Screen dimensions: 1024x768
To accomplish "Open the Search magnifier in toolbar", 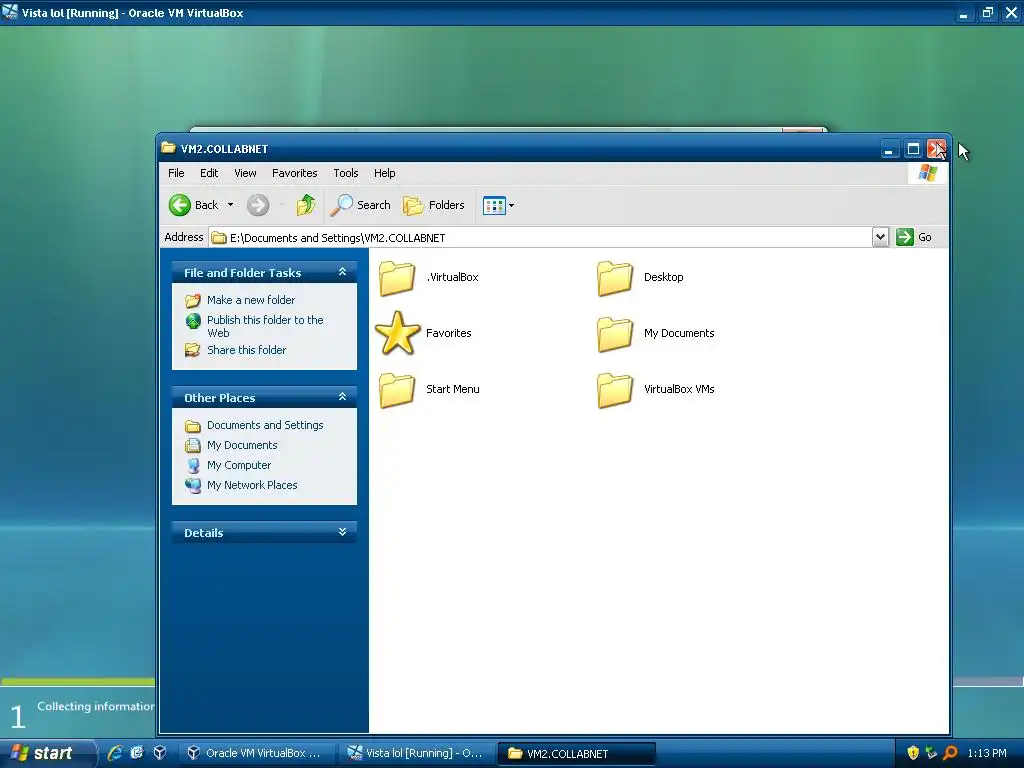I will pos(360,205).
